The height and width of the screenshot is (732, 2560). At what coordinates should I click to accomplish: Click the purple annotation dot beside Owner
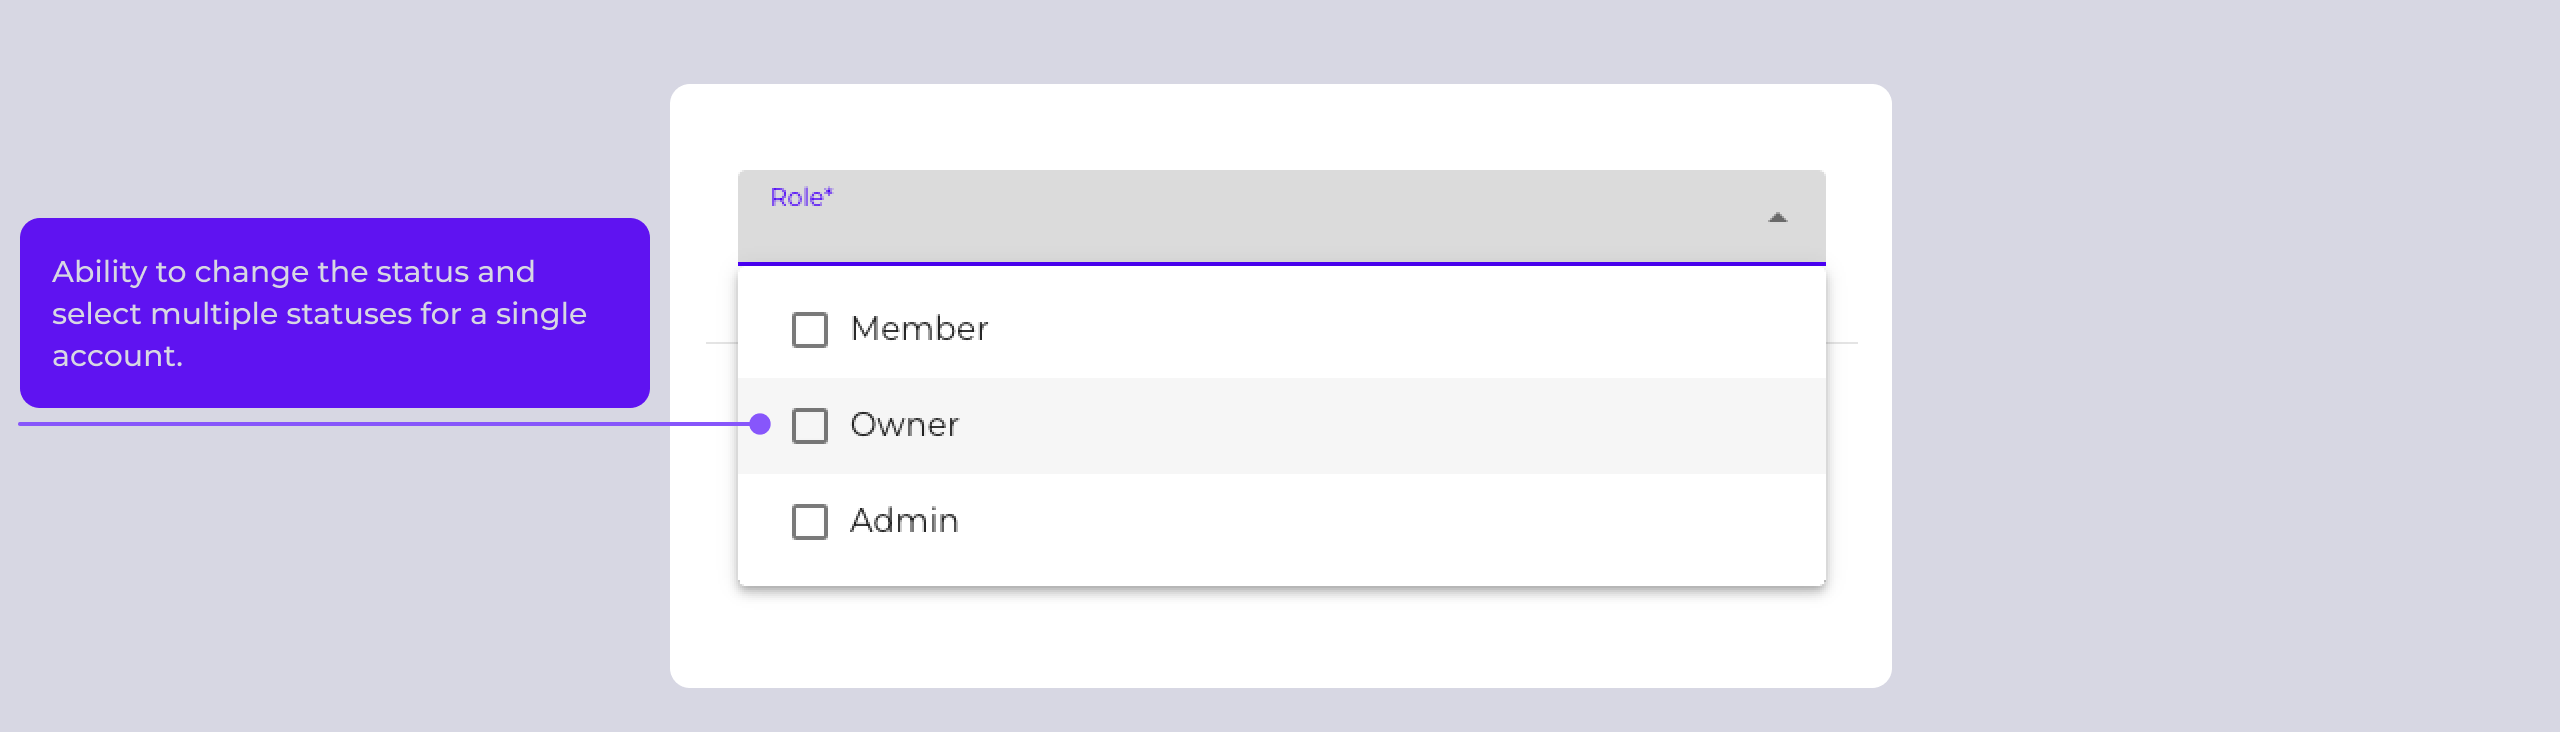tap(760, 424)
